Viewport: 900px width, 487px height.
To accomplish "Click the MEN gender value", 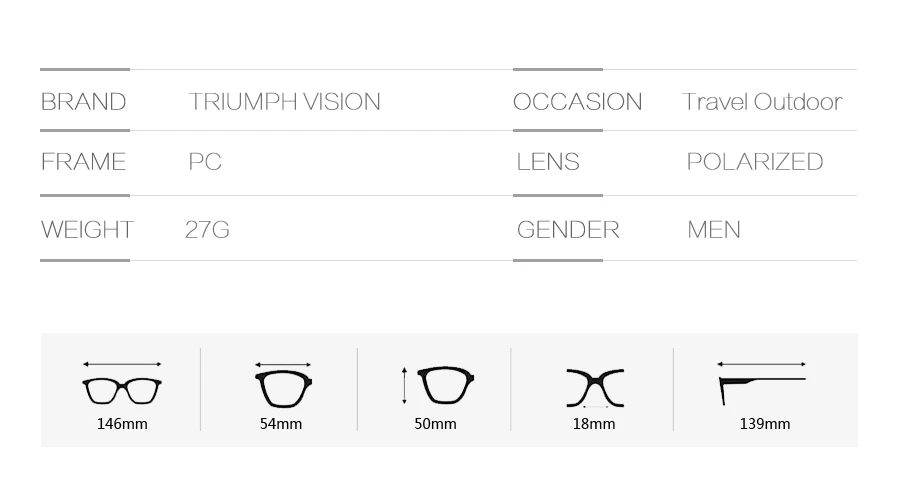I will pyautogui.click(x=713, y=230).
